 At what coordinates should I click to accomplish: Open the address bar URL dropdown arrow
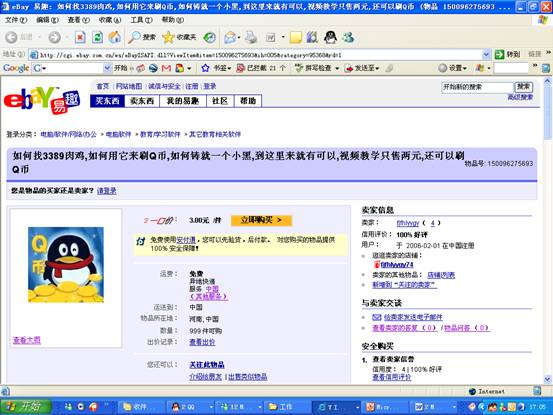coord(486,54)
